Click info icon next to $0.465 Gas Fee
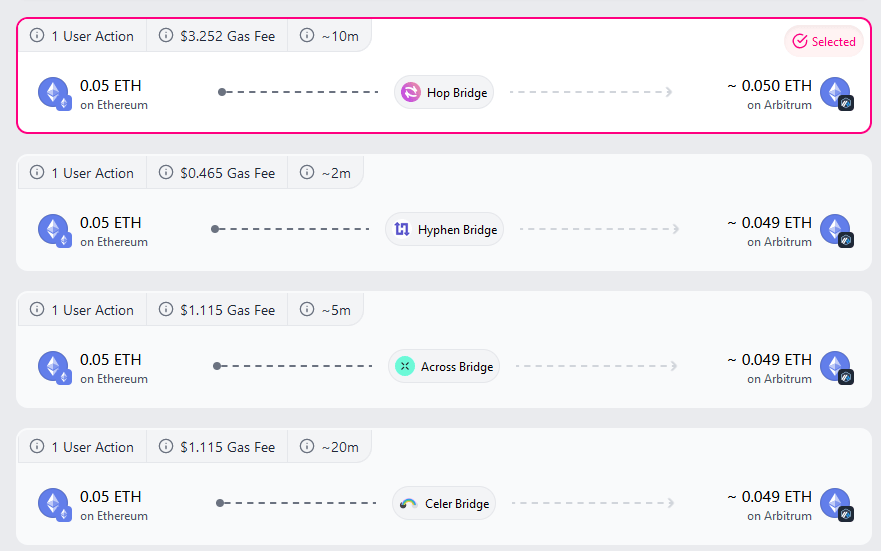881x551 pixels. pyautogui.click(x=166, y=172)
